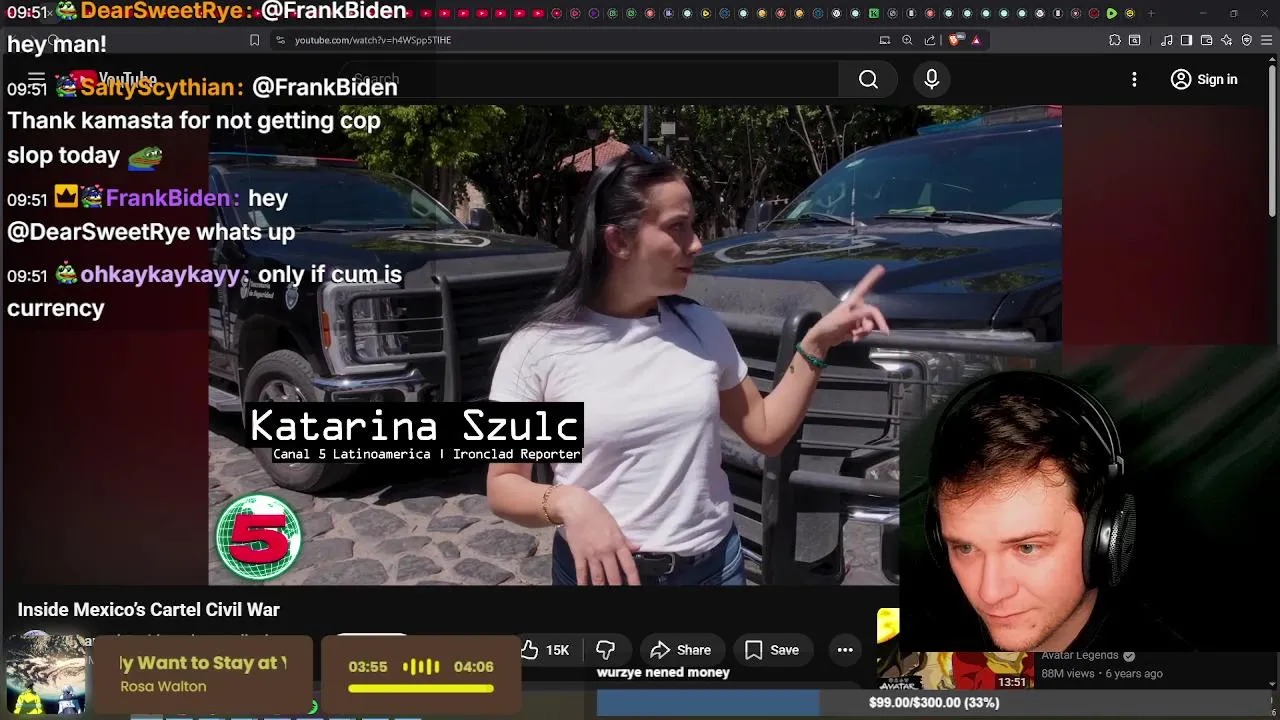Viewport: 1280px width, 720px height.
Task: Click the Brave Rewards triangle icon
Action: point(976,40)
